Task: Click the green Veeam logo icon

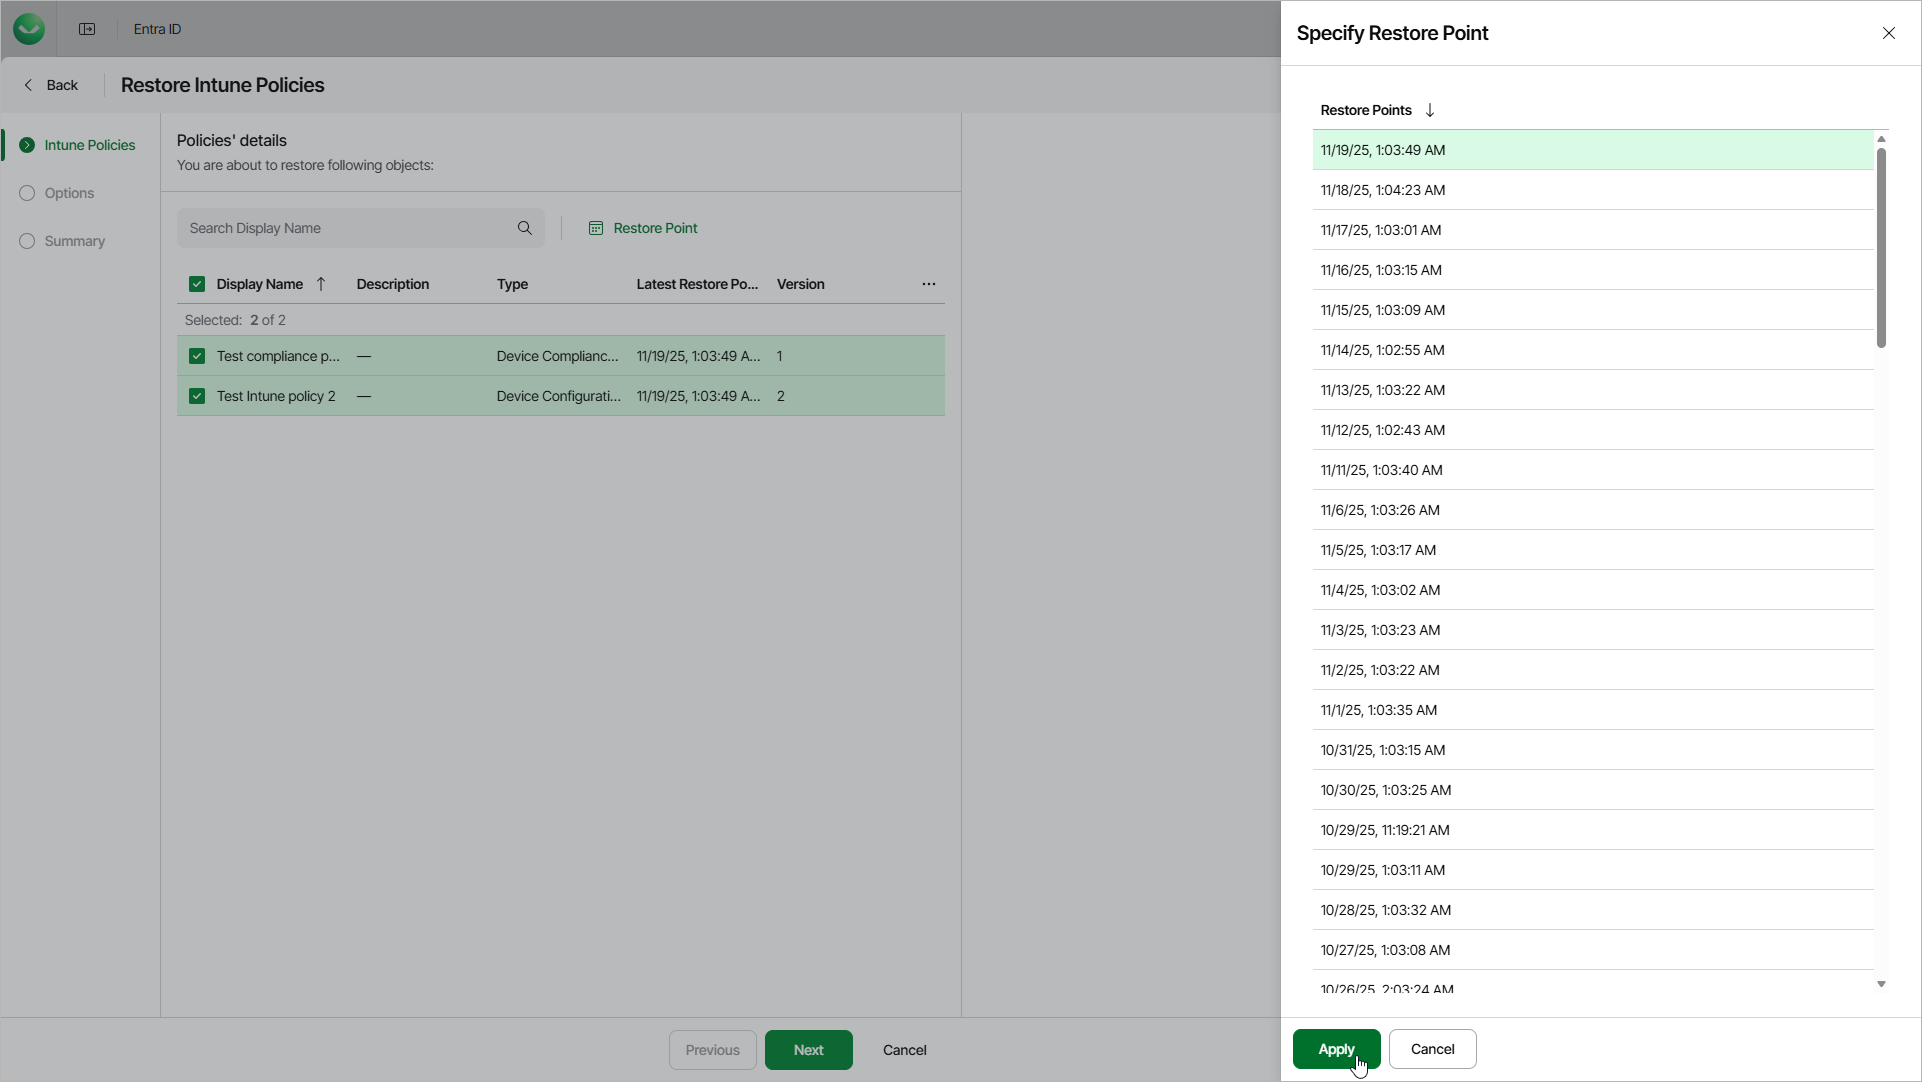Action: point(29,29)
